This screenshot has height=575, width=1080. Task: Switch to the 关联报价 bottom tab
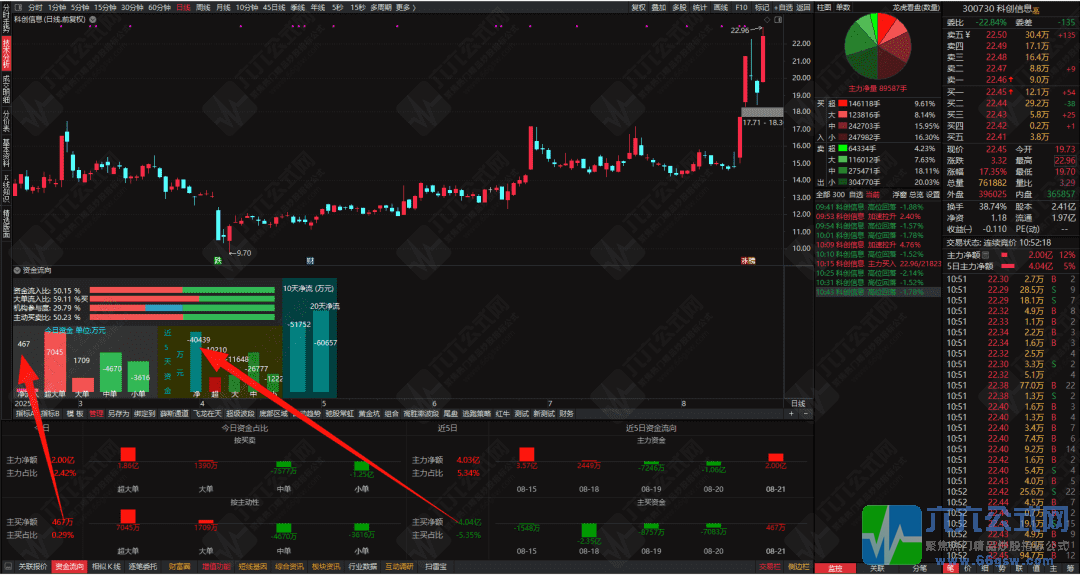(32, 568)
